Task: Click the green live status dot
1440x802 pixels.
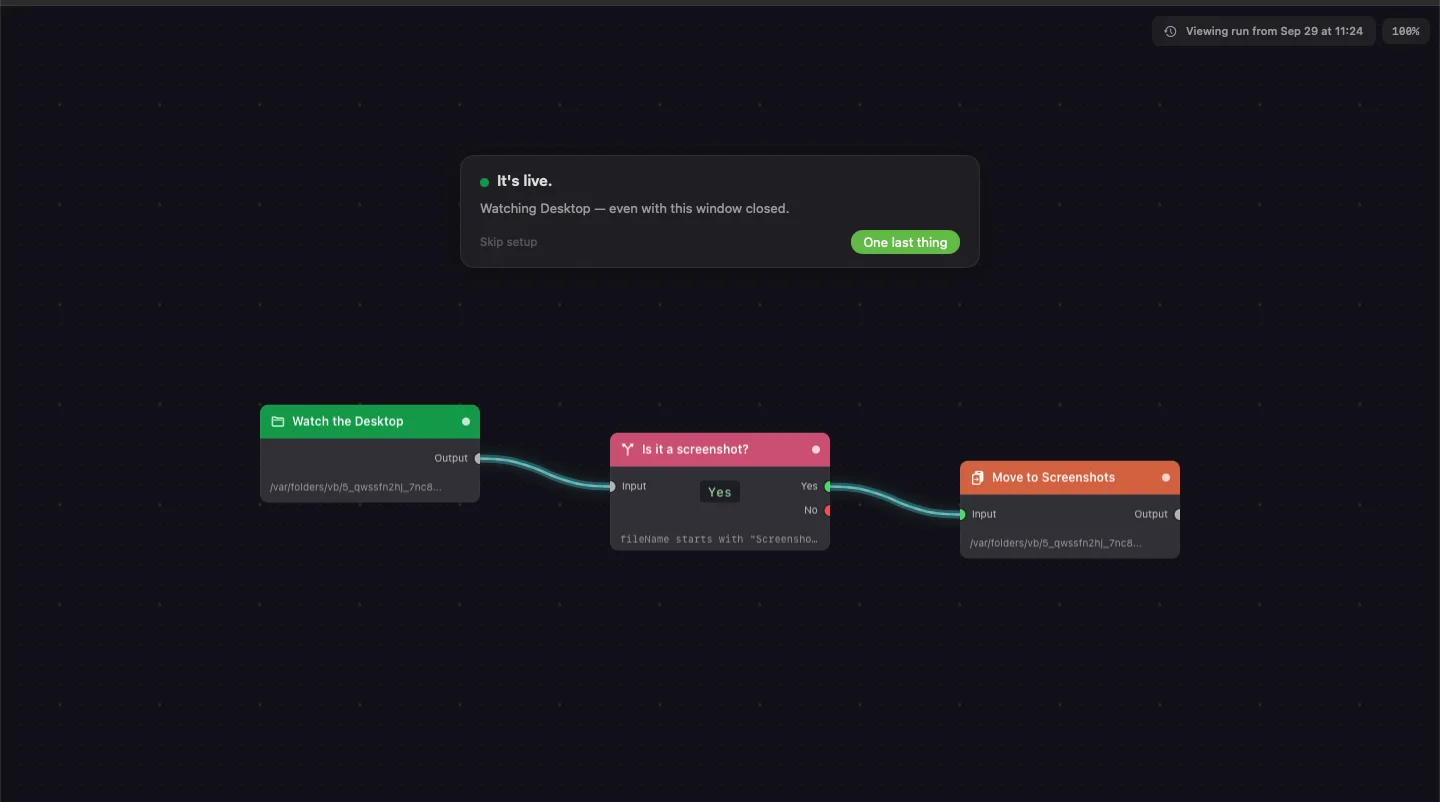Action: (x=485, y=182)
